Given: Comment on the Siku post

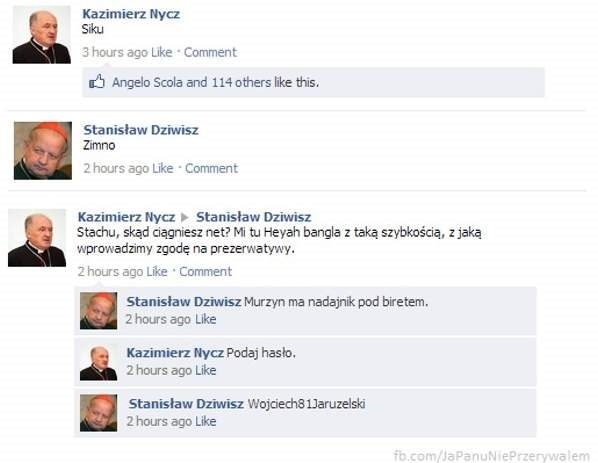Looking at the screenshot, I should (x=210, y=52).
